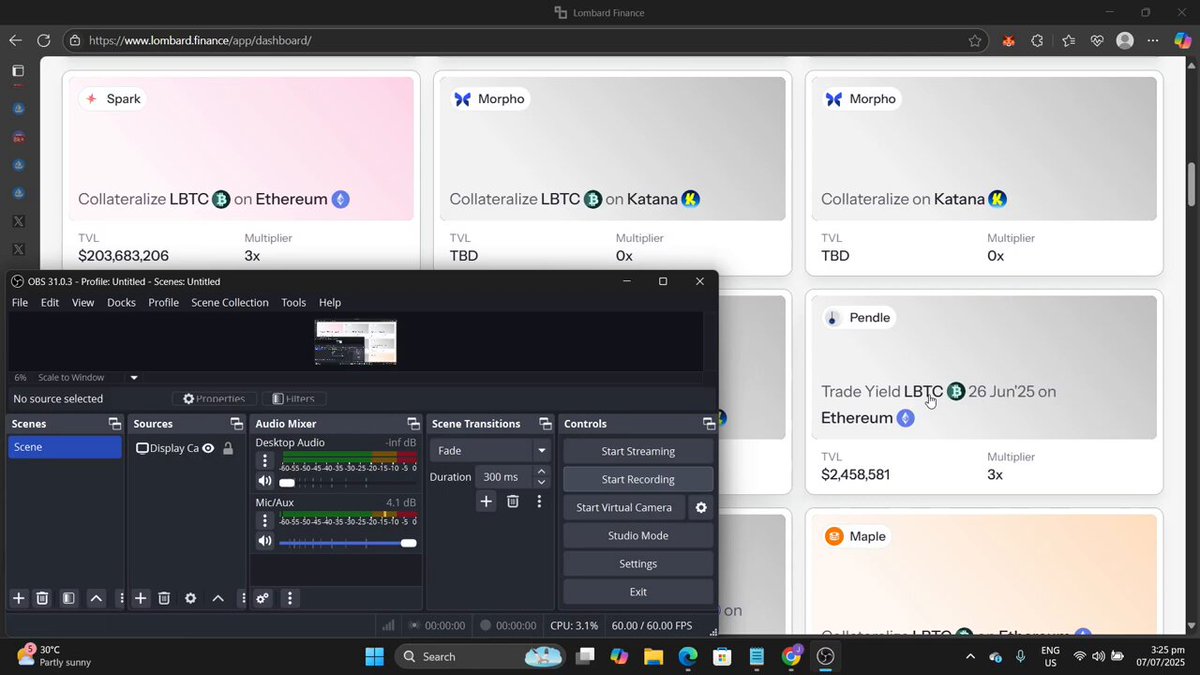Add a new source in Sources dock
Image resolution: width=1200 pixels, height=675 pixels.
click(x=141, y=598)
